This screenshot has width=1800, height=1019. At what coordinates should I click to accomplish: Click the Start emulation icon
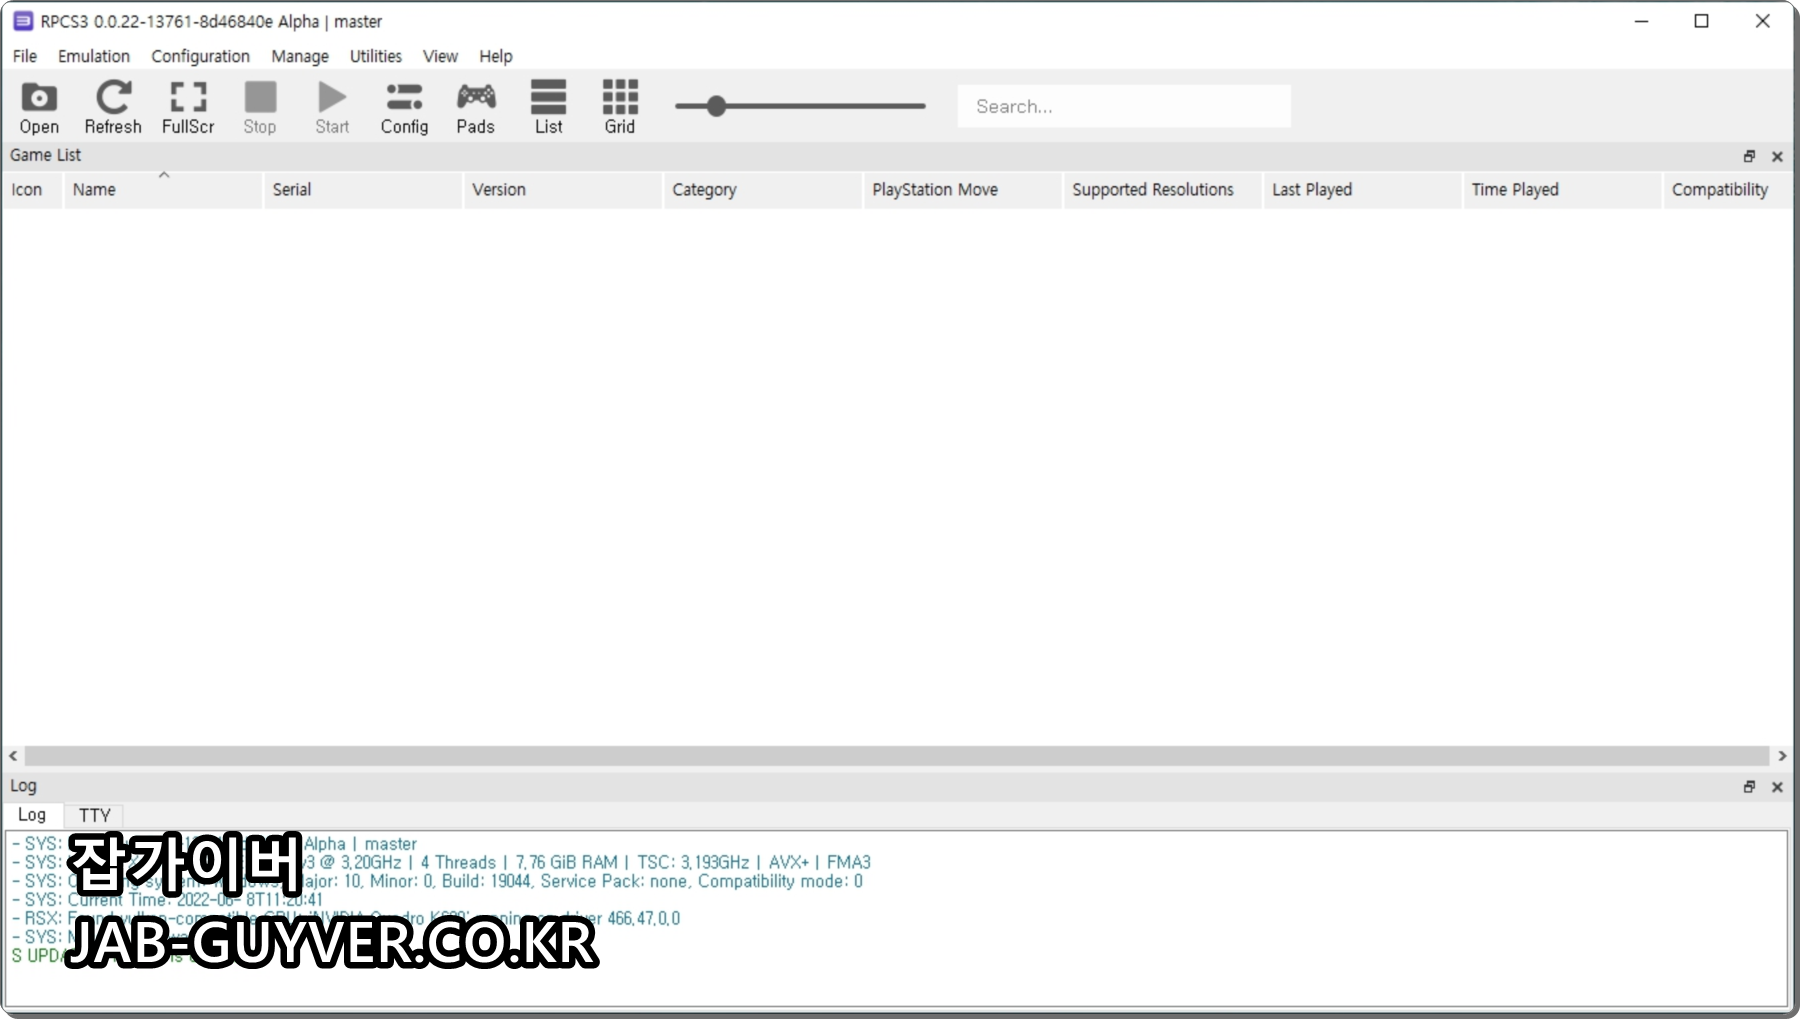pos(332,107)
